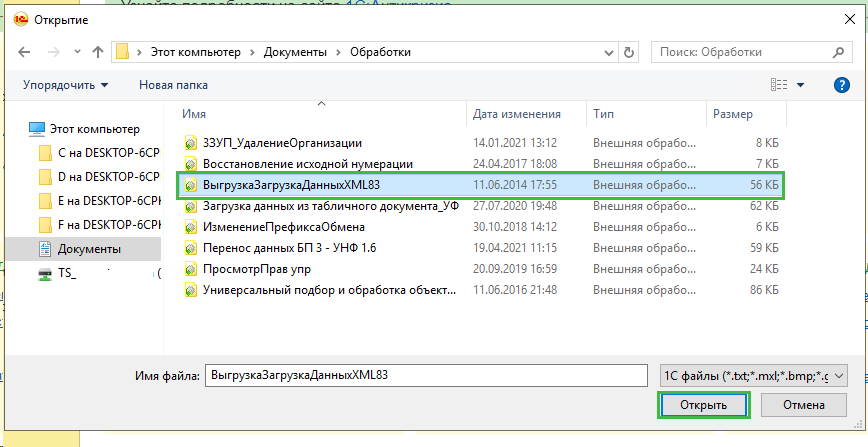Click Универсальный подбор и обработка file icon
Image resolution: width=868 pixels, height=447 pixels.
[x=190, y=290]
